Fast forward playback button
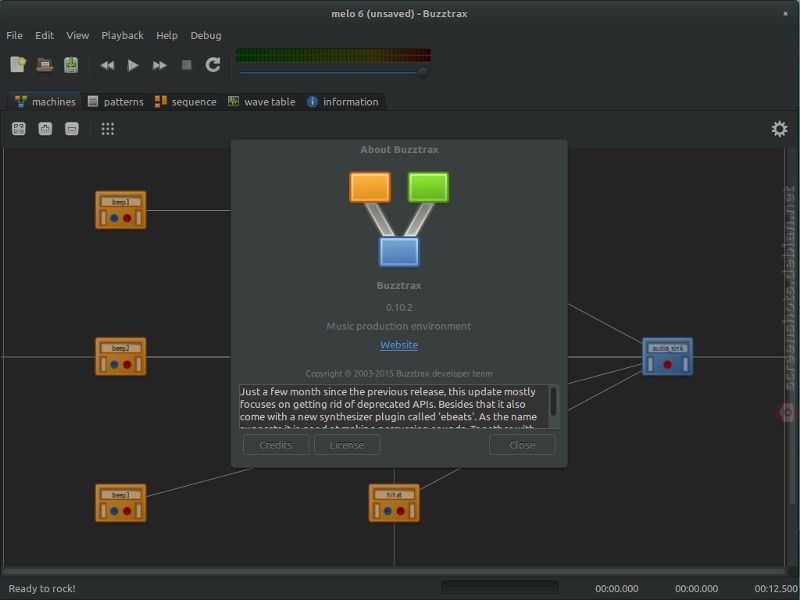Screen dimensions: 800x600 coord(160,65)
